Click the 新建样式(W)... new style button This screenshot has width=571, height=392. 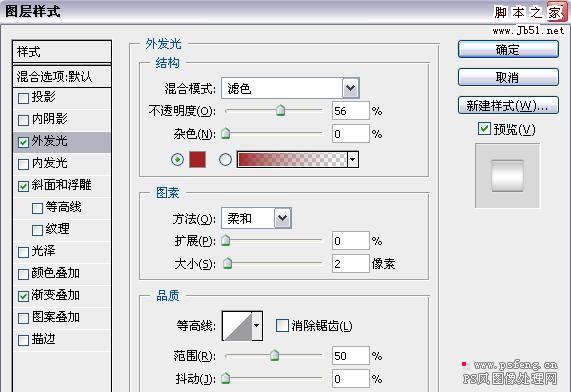click(x=508, y=105)
